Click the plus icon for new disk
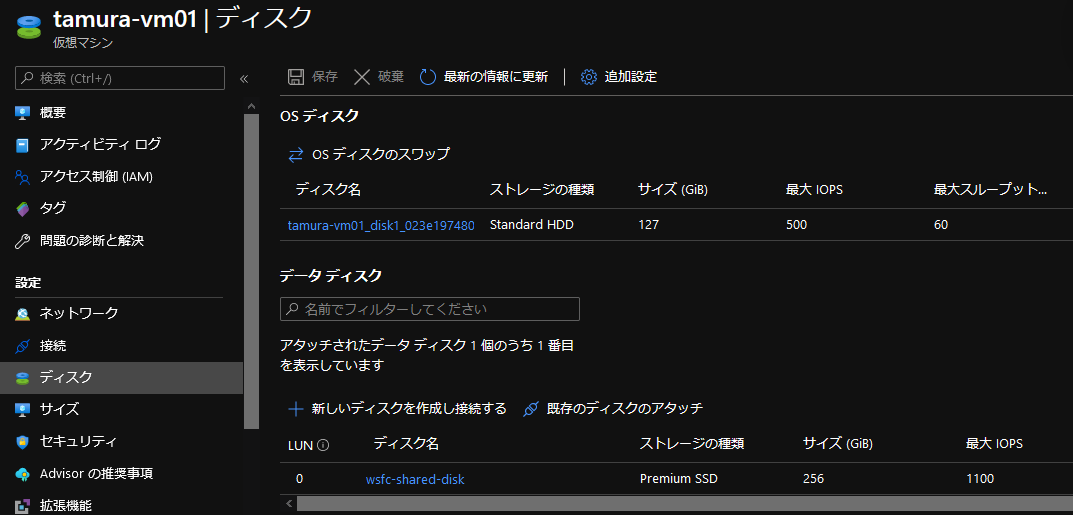Image resolution: width=1073 pixels, height=515 pixels. coord(296,409)
